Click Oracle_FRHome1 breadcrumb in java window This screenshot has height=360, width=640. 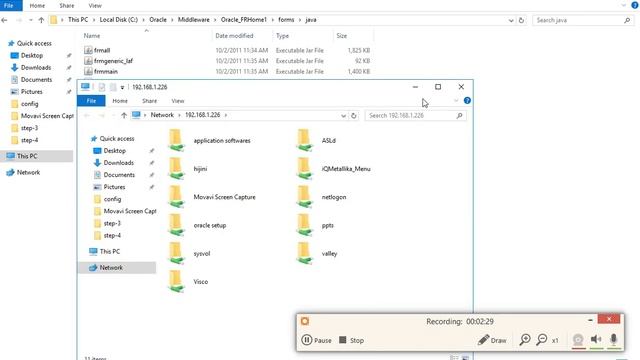coord(244,20)
